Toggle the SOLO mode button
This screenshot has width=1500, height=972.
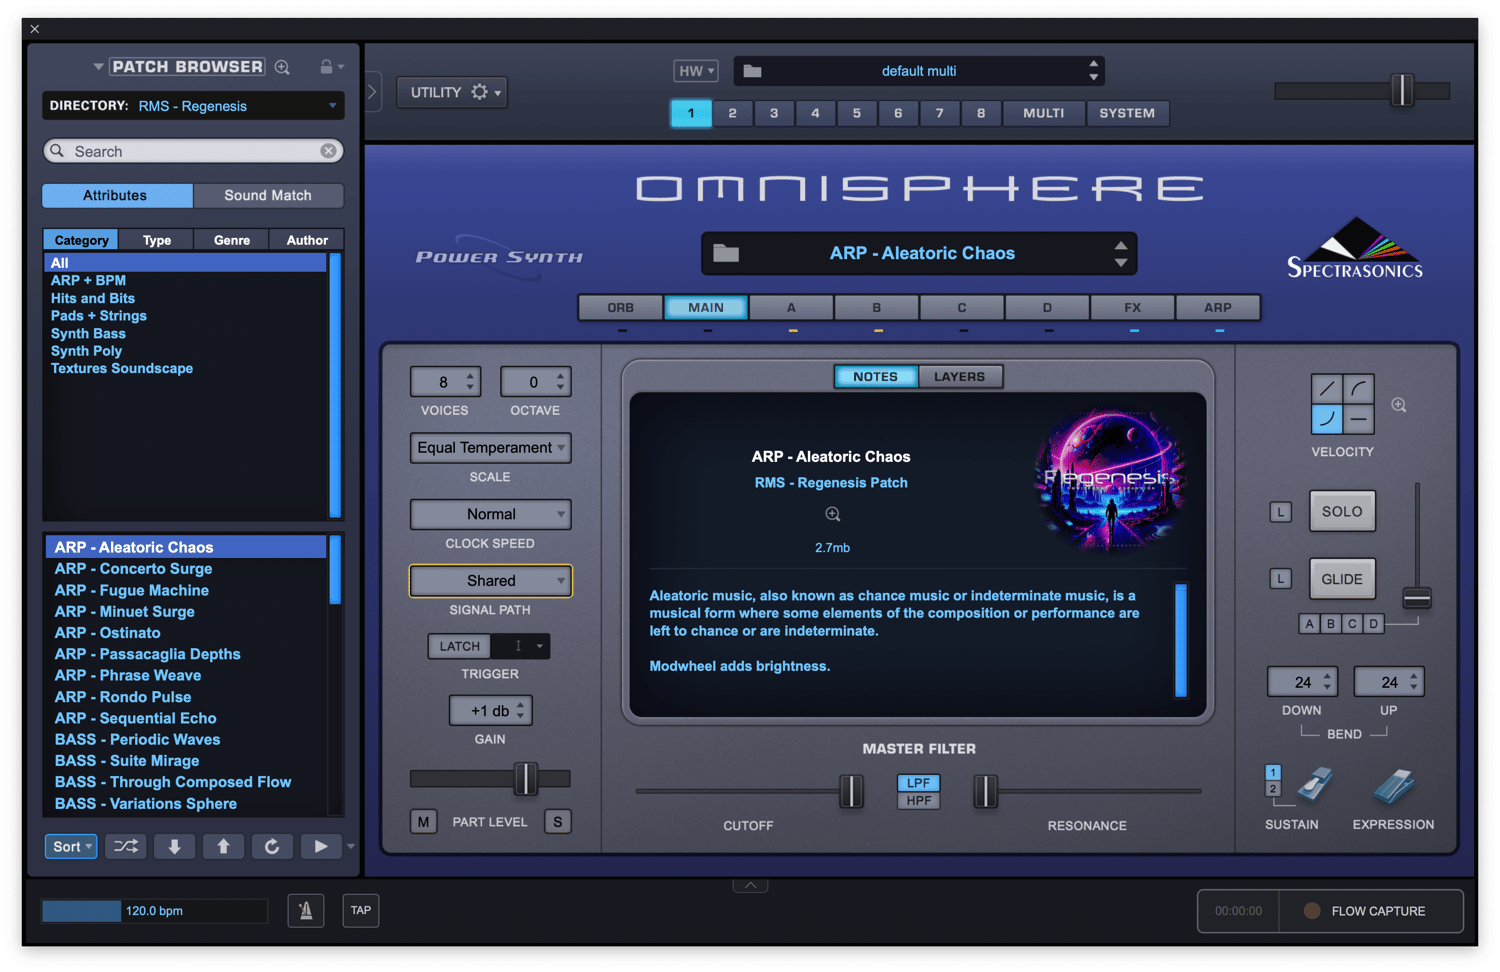coord(1342,511)
